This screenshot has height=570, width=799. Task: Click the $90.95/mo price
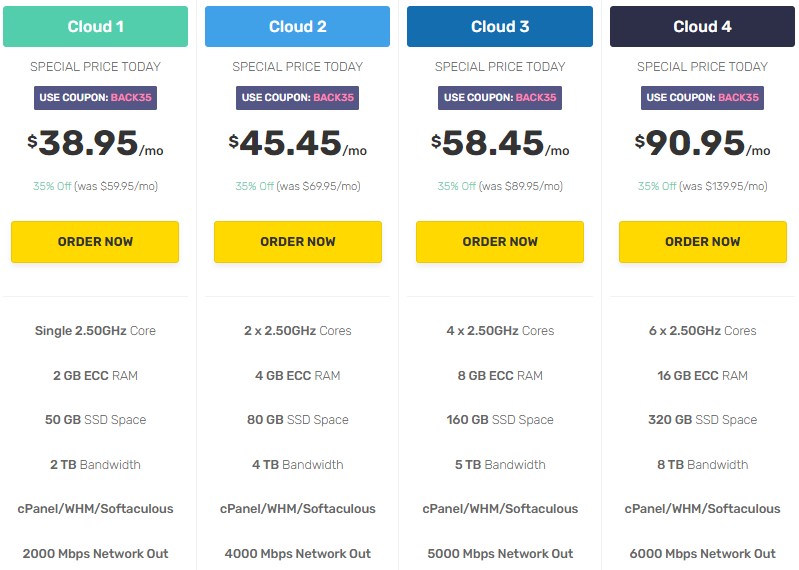[x=702, y=144]
